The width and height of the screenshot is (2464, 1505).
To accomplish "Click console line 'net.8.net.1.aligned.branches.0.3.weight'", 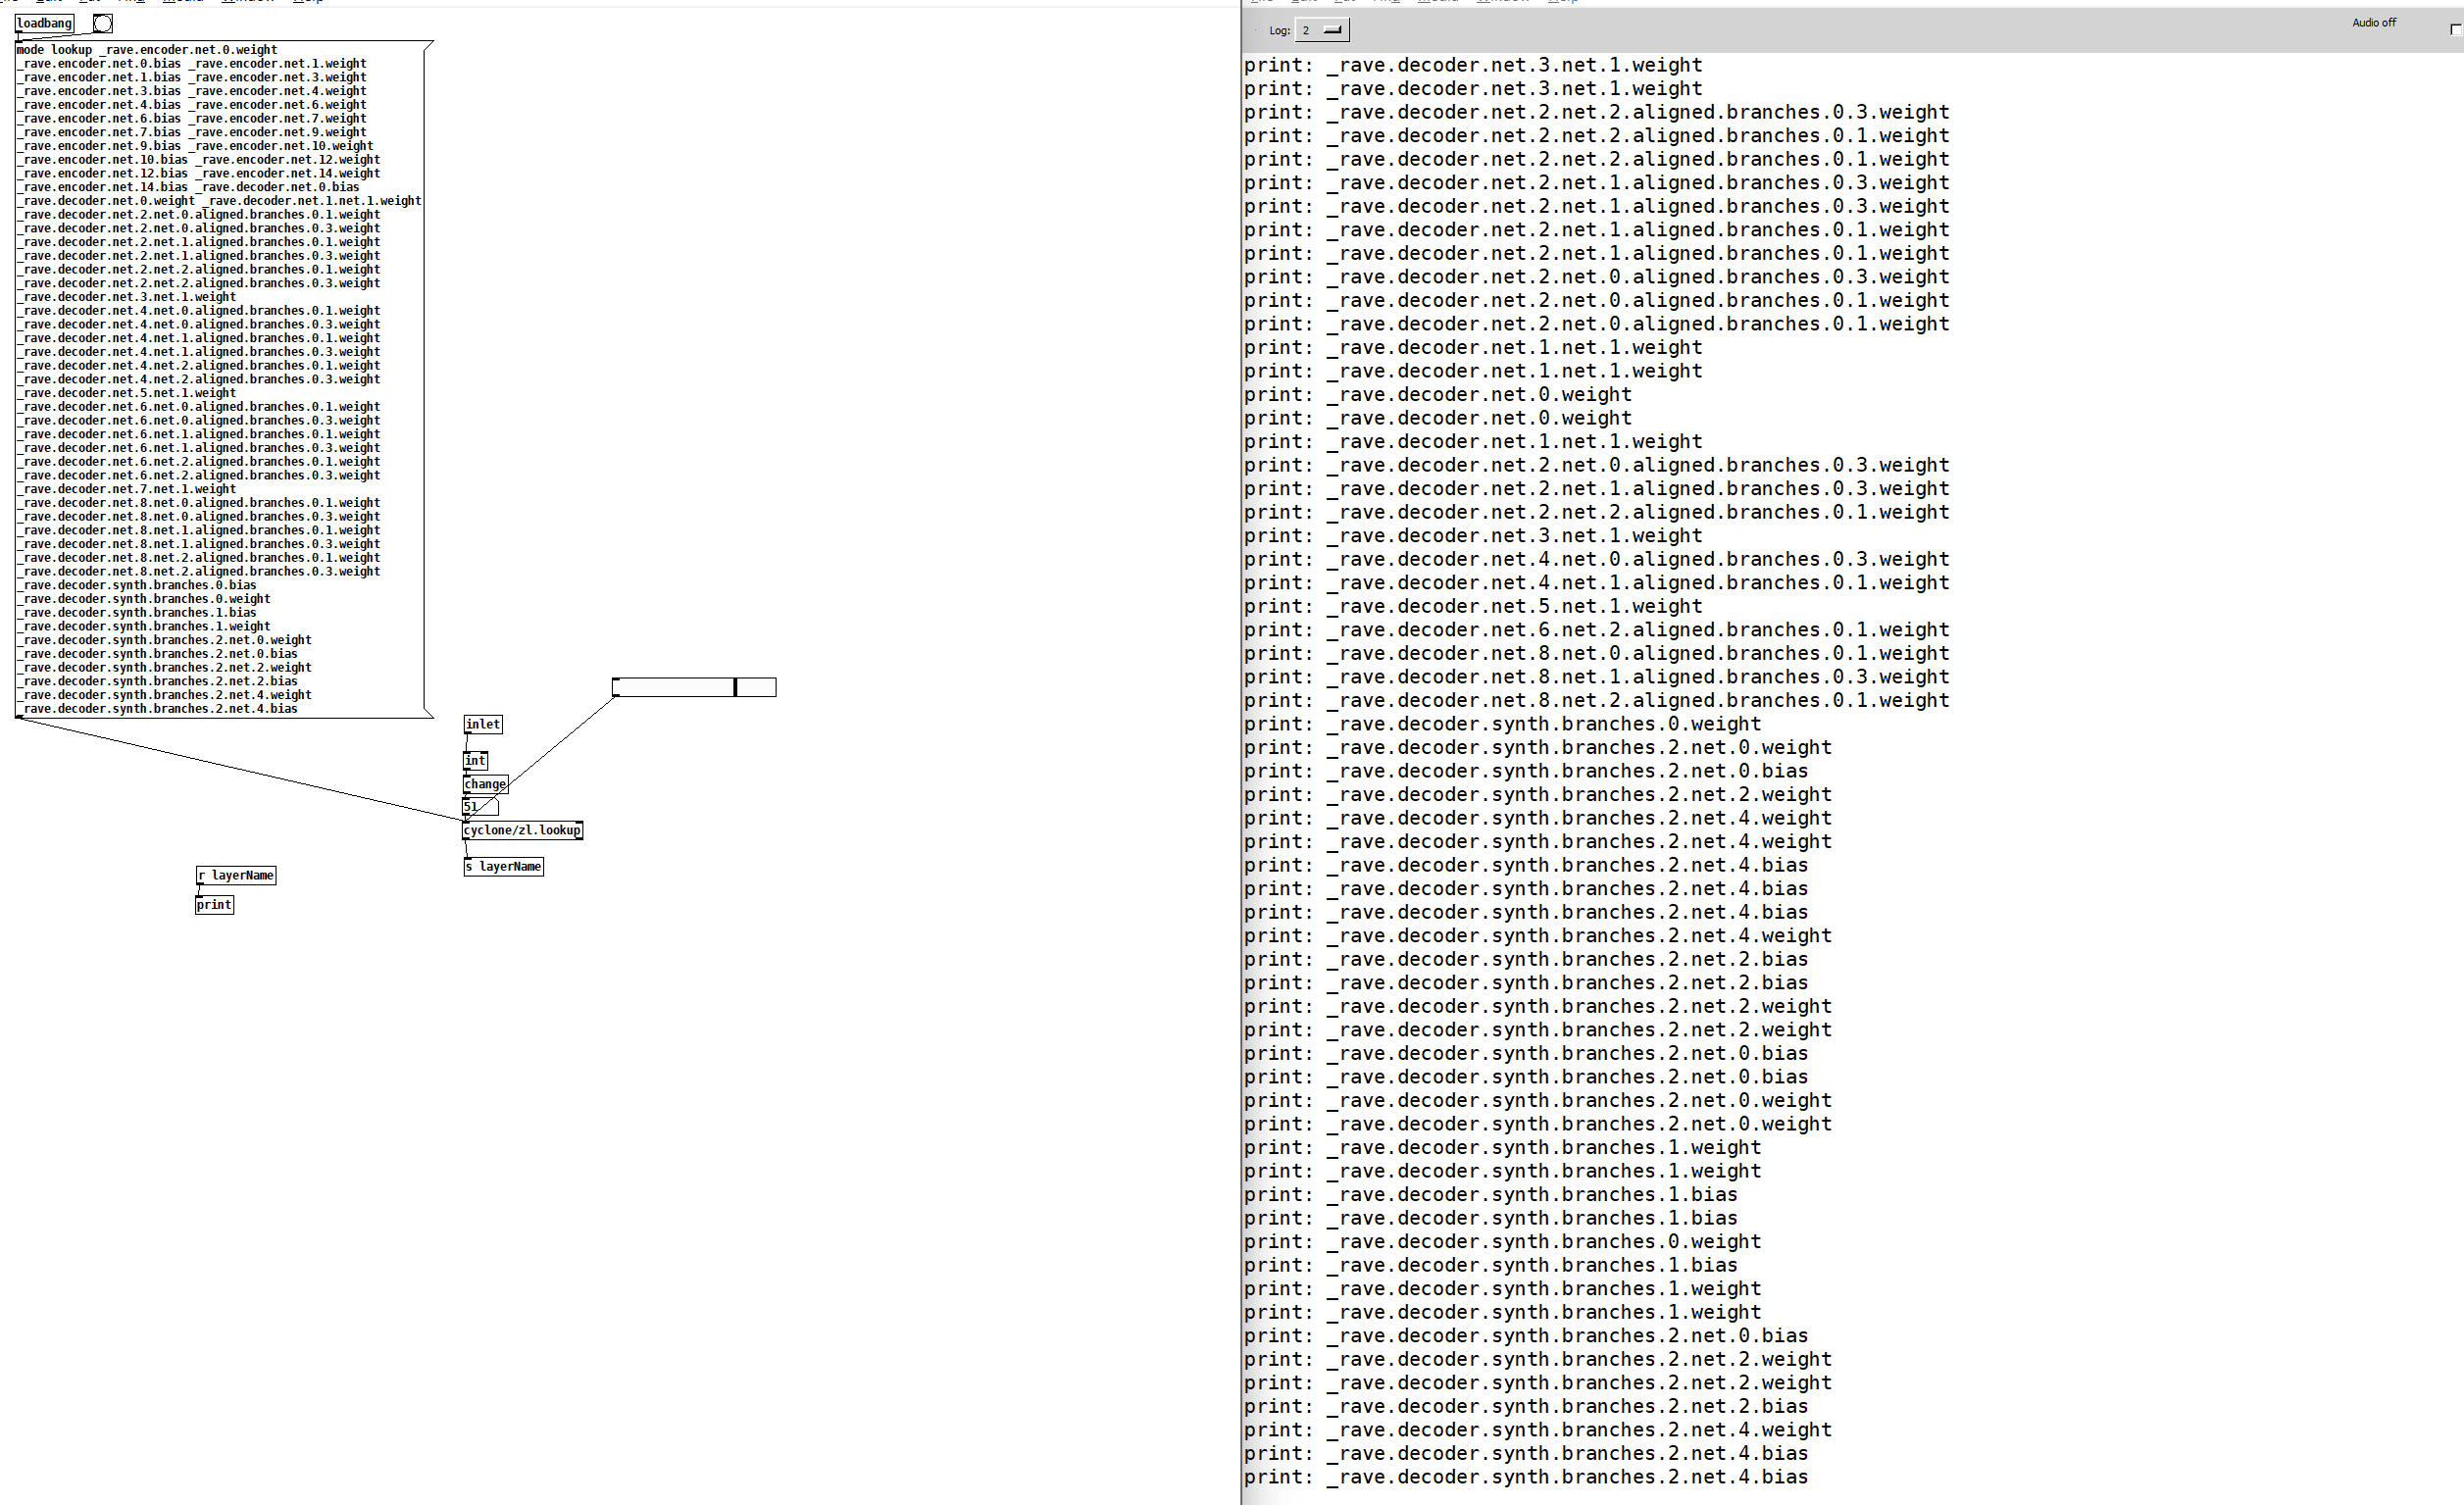I will (x=1597, y=677).
